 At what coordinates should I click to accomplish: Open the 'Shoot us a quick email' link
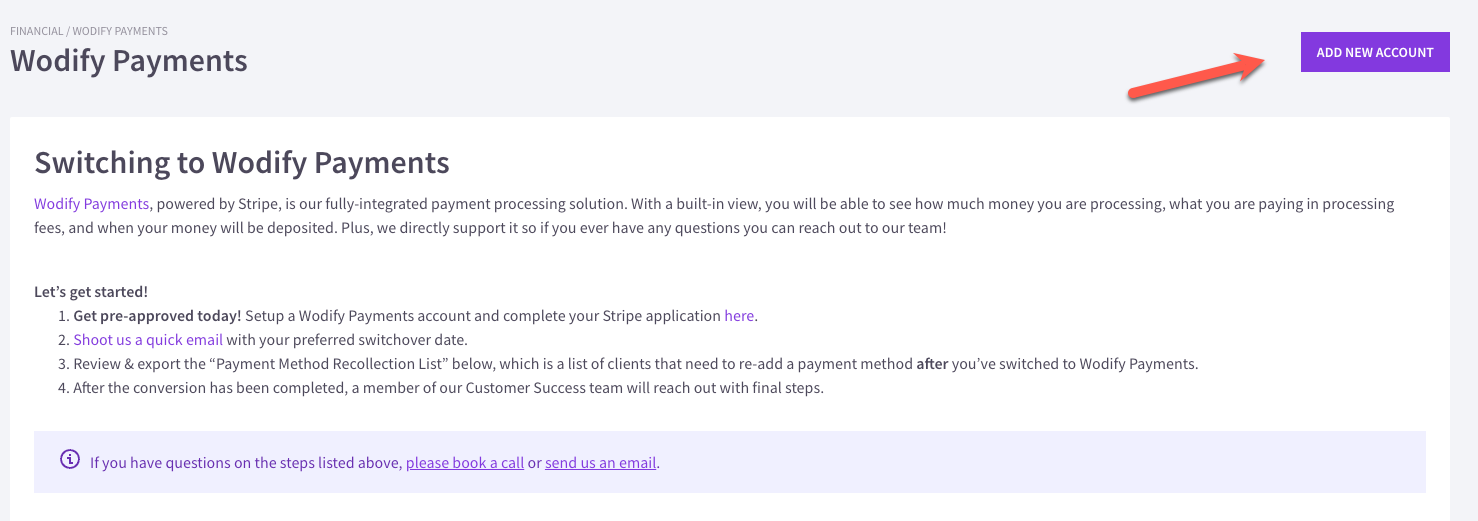coord(148,340)
